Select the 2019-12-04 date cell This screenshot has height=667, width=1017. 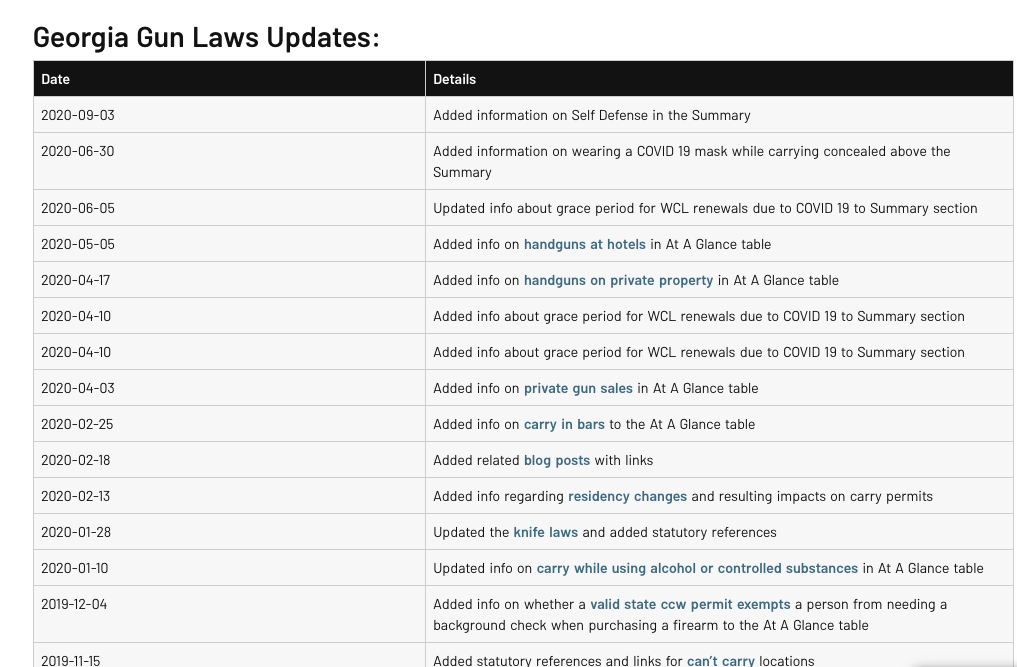pos(230,614)
